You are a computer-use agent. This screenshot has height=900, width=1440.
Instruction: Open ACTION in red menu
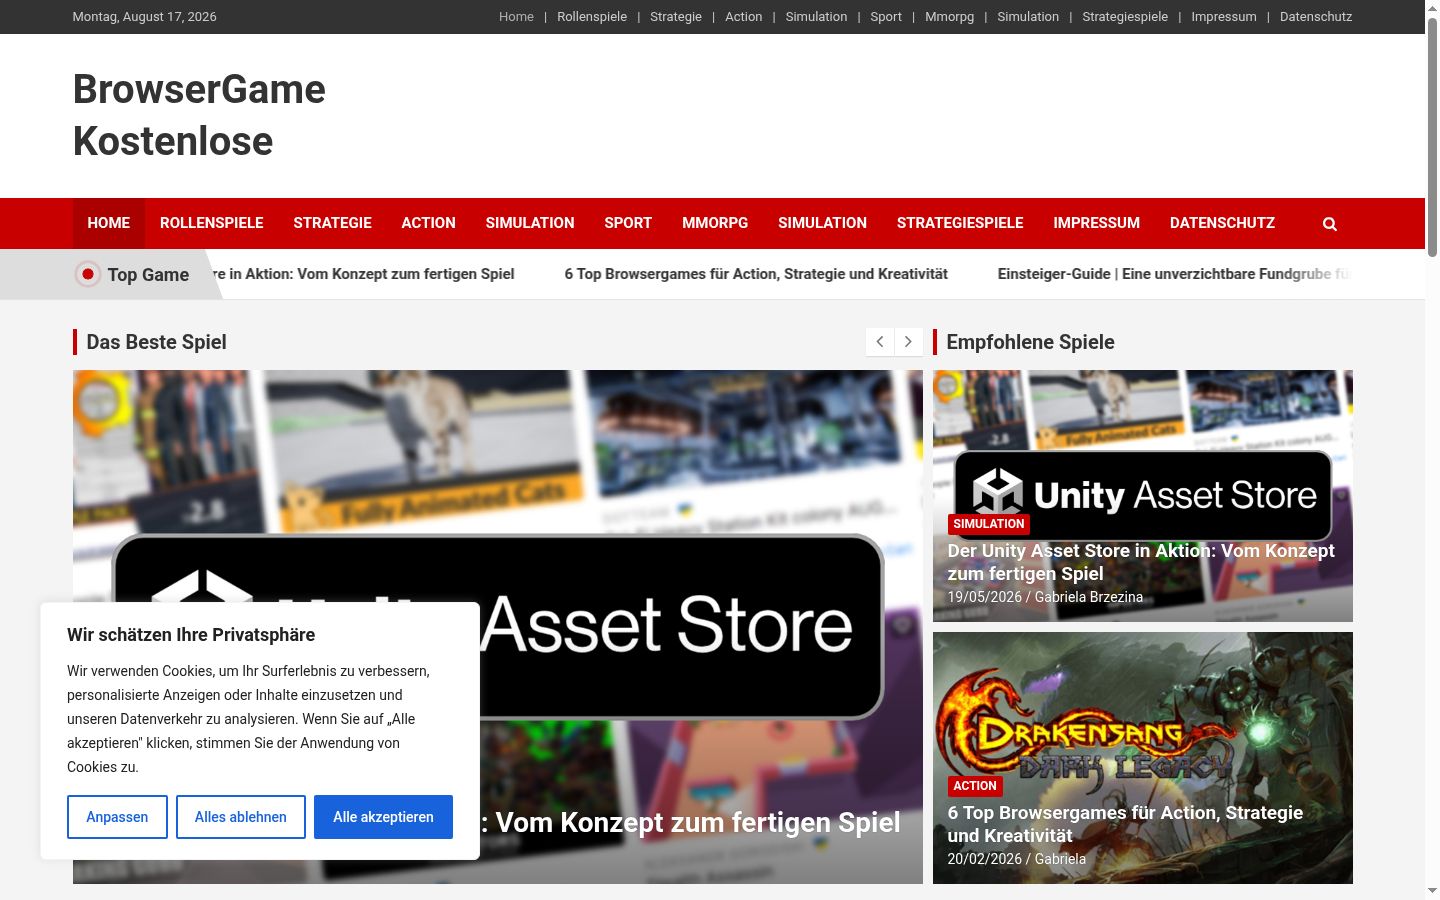tap(428, 223)
